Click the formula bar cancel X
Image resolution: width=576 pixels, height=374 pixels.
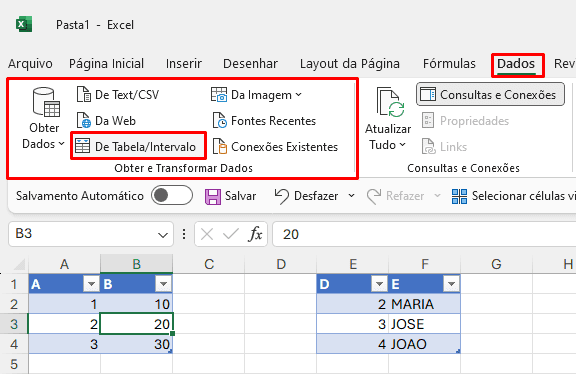tap(207, 234)
